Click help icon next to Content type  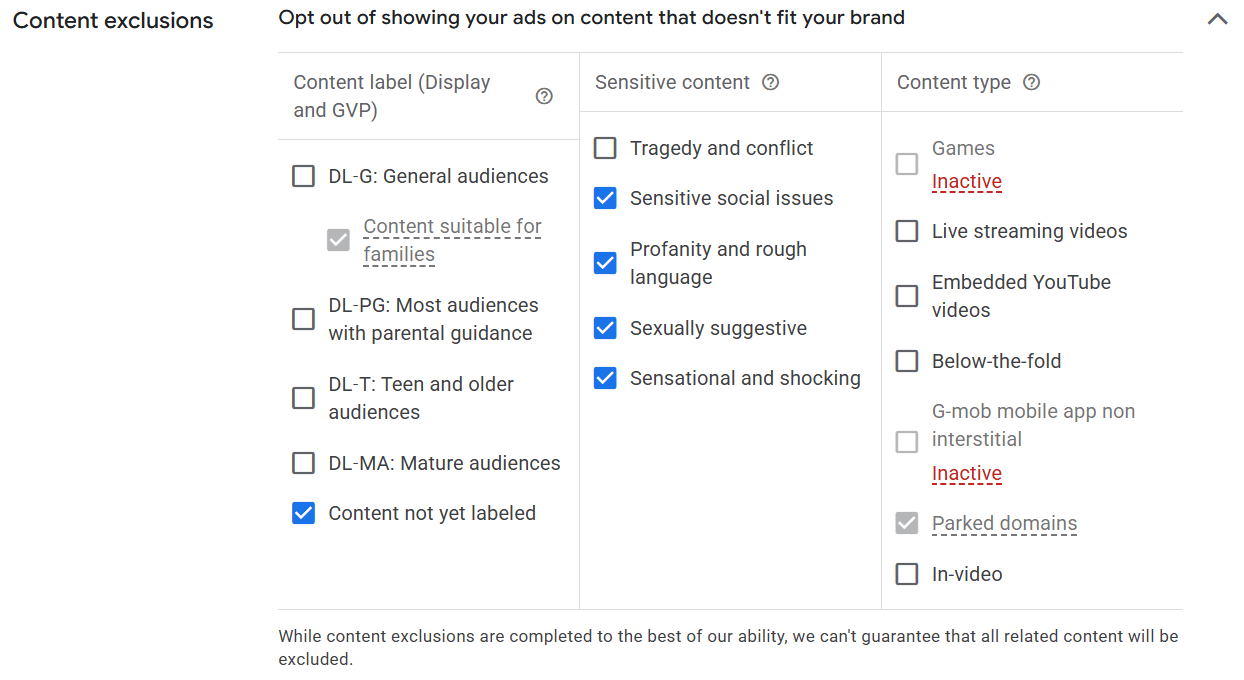coord(1031,82)
